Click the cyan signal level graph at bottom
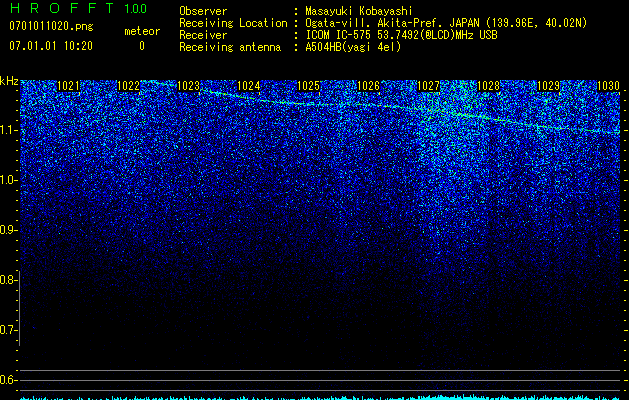The height and width of the screenshot is (400, 629). 320,397
